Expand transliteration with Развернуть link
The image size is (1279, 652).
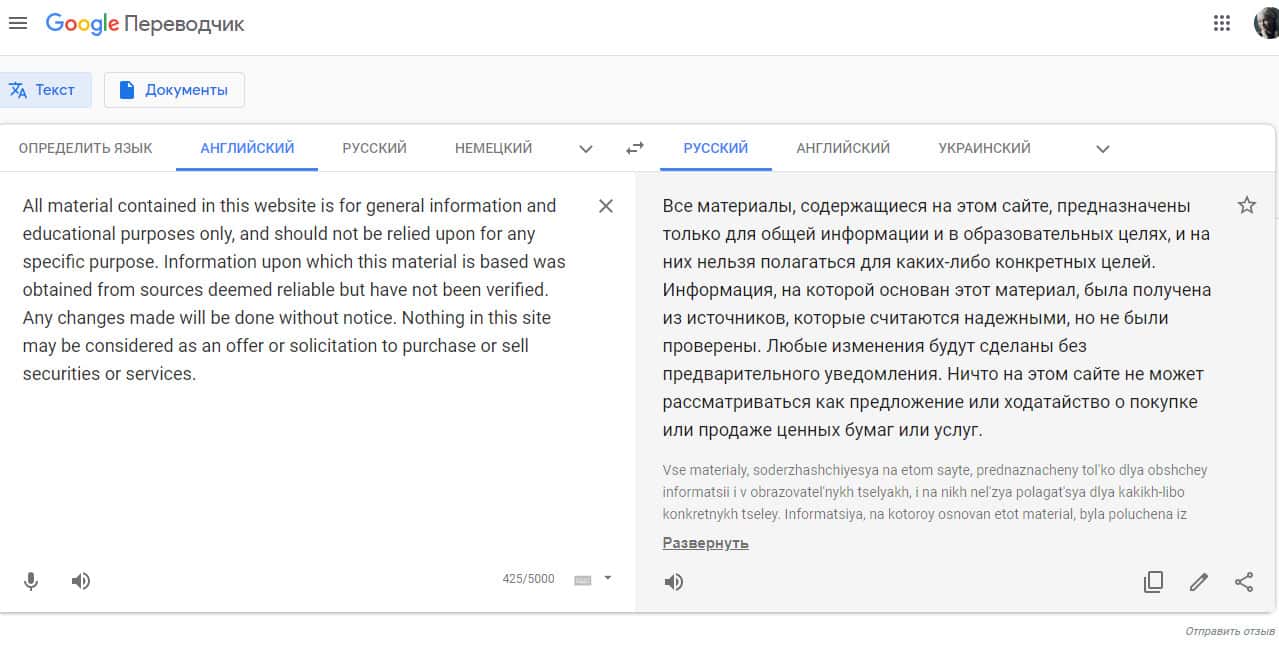[x=705, y=543]
